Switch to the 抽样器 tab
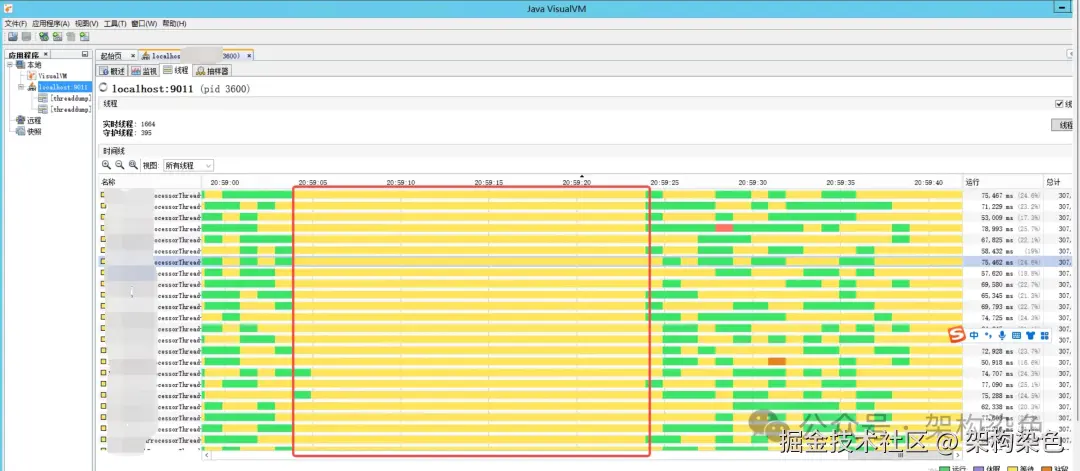This screenshot has height=471, width=1080. (x=211, y=70)
